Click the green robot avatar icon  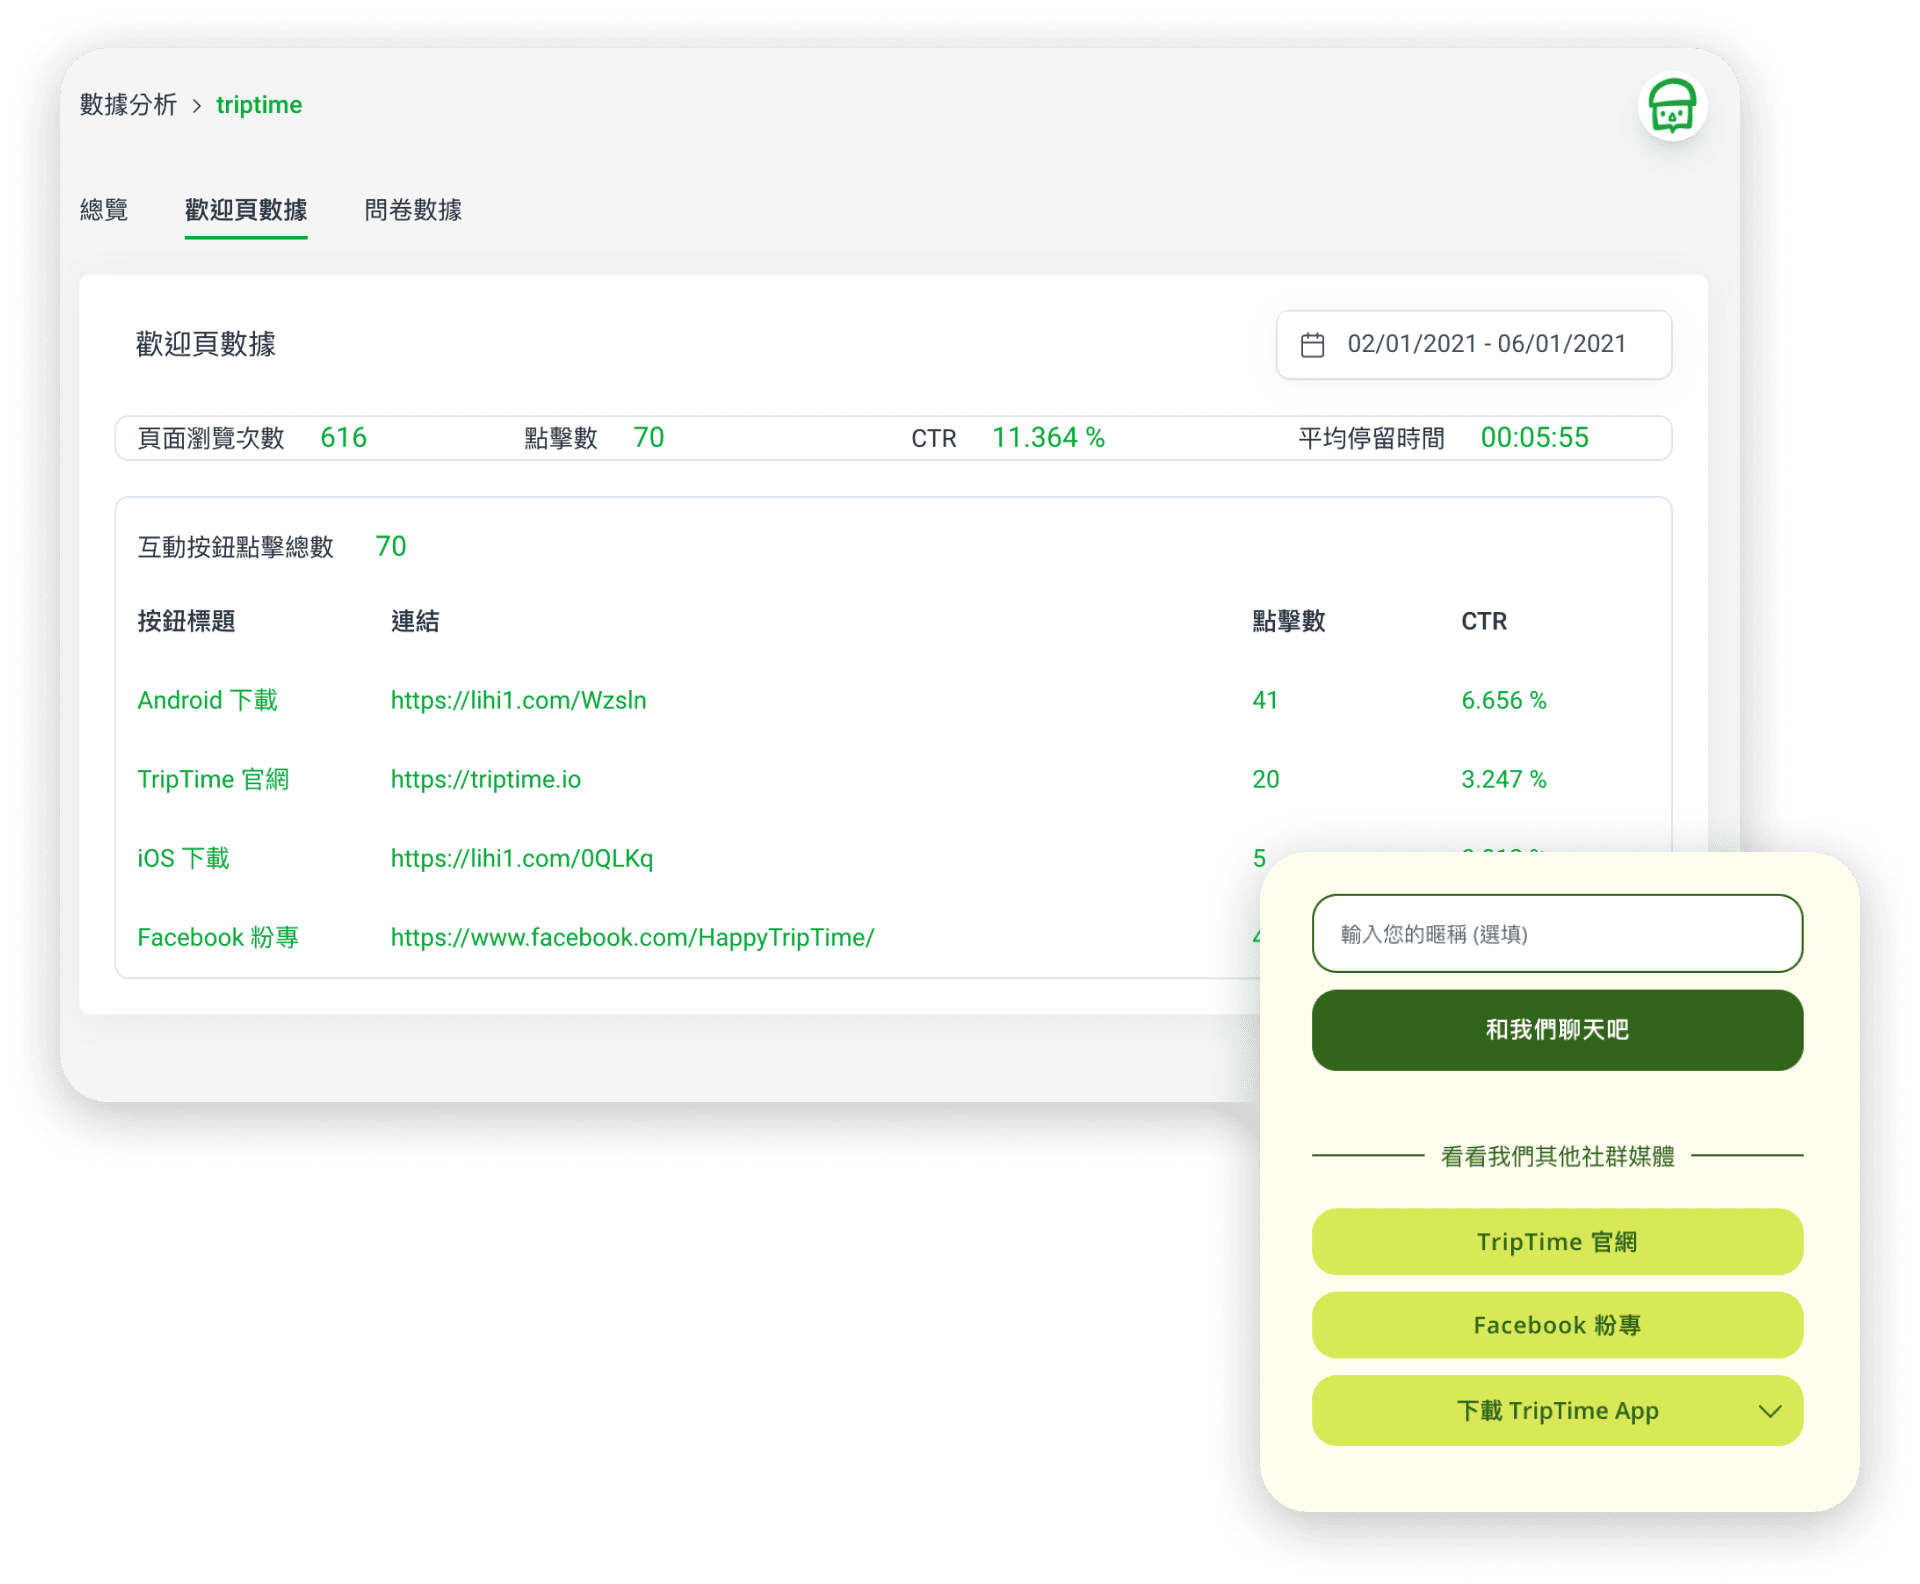click(x=1671, y=107)
